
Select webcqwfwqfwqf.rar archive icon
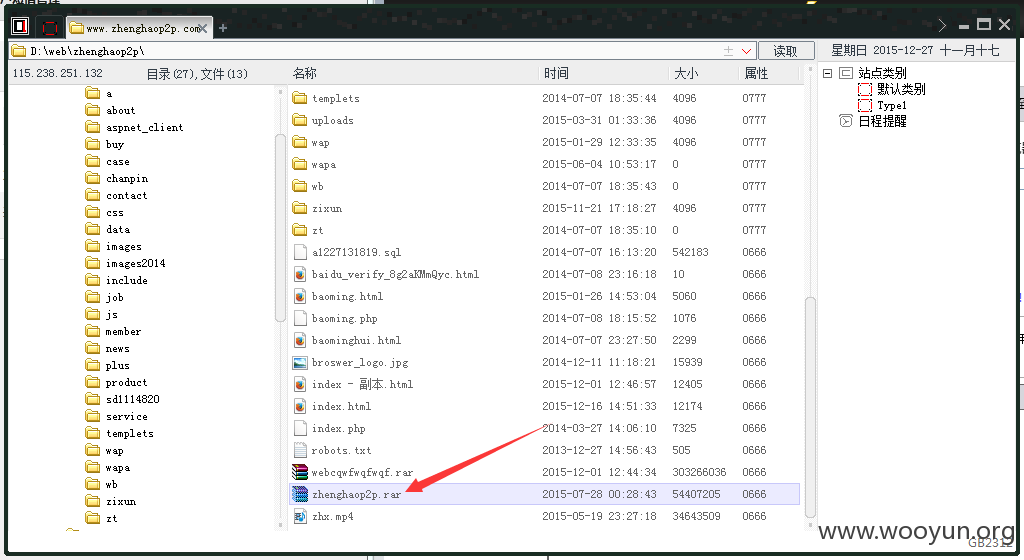[300, 472]
